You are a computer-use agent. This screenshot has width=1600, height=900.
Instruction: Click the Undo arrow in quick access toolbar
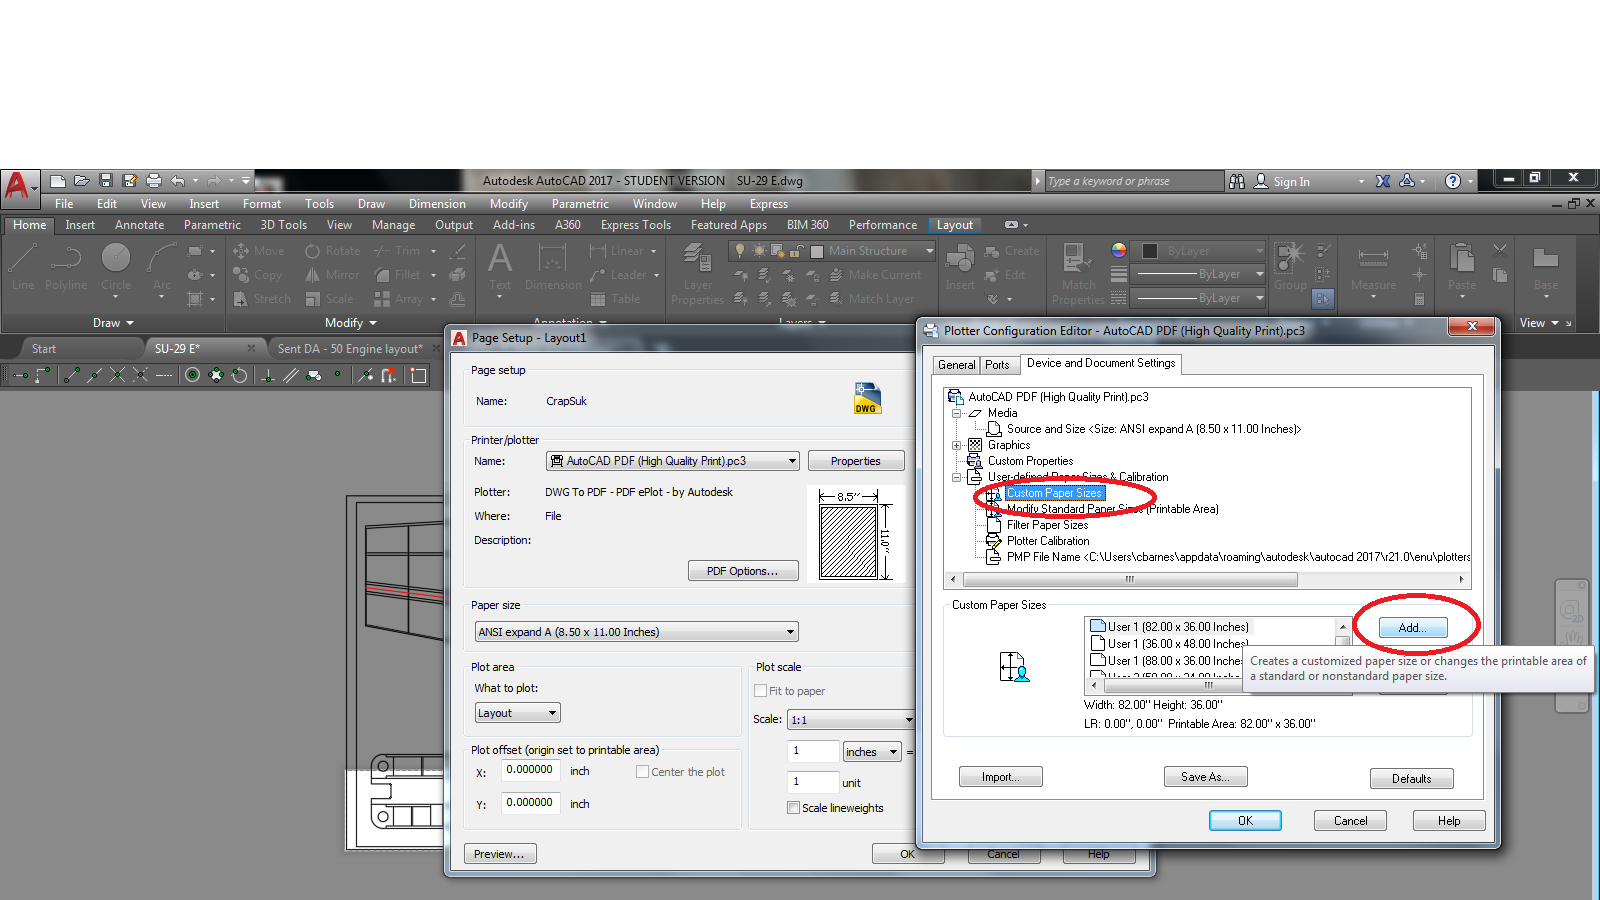178,181
